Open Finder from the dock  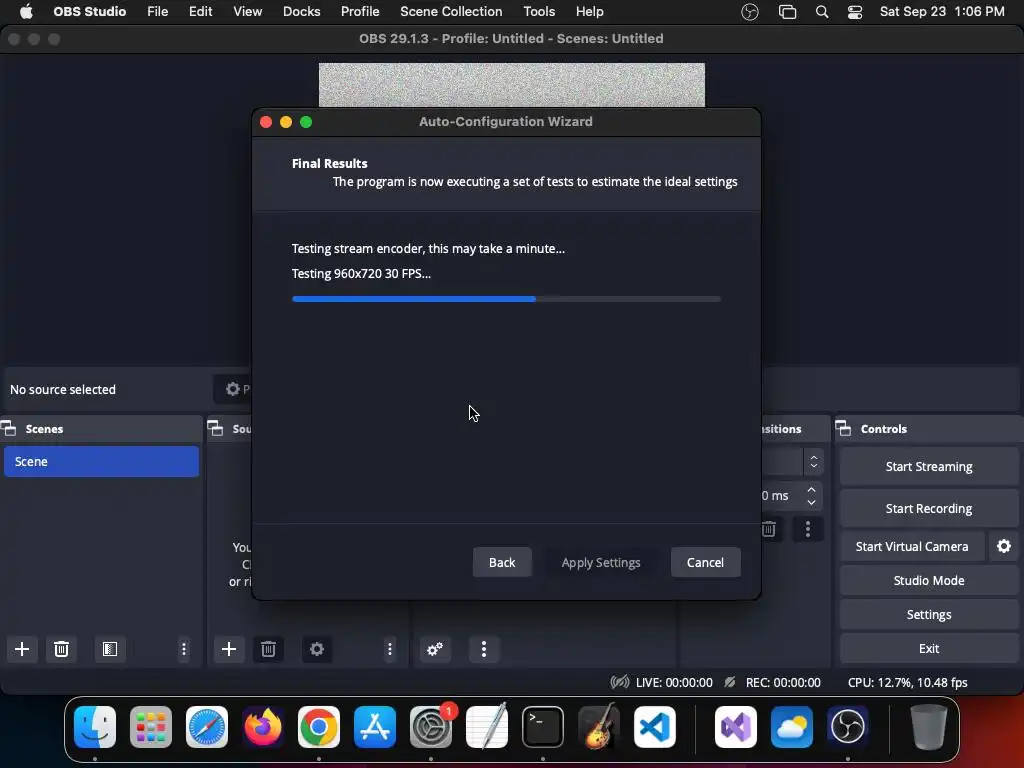95,726
